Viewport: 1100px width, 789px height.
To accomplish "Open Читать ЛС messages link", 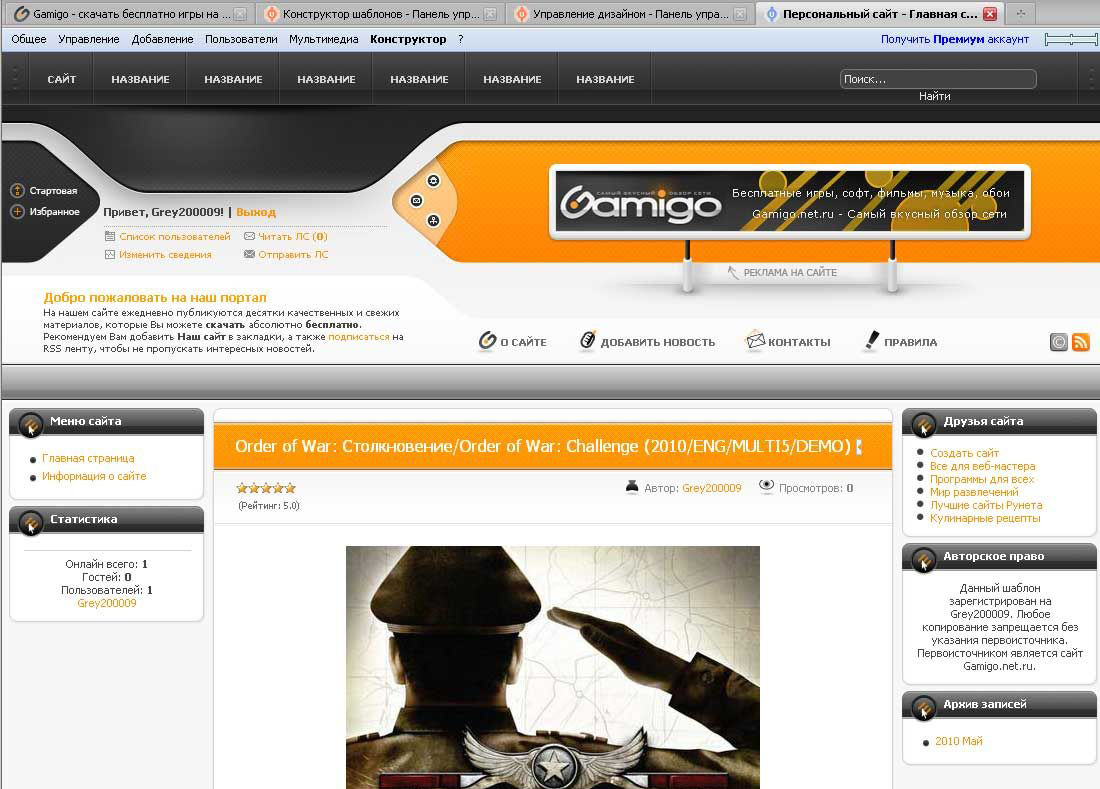I will (293, 236).
